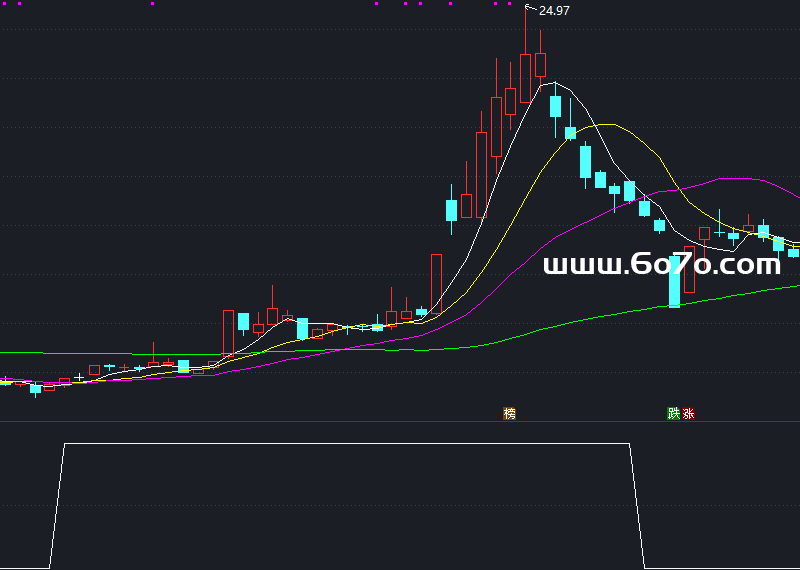This screenshot has height=570, width=800.
Task: Select the tall red candle at the first breakout
Action: (228, 332)
